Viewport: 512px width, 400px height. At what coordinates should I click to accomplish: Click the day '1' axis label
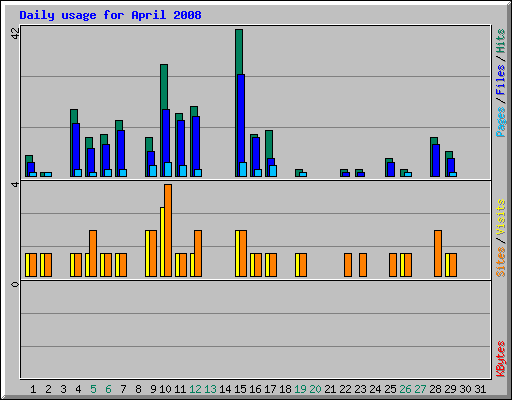coord(33,389)
